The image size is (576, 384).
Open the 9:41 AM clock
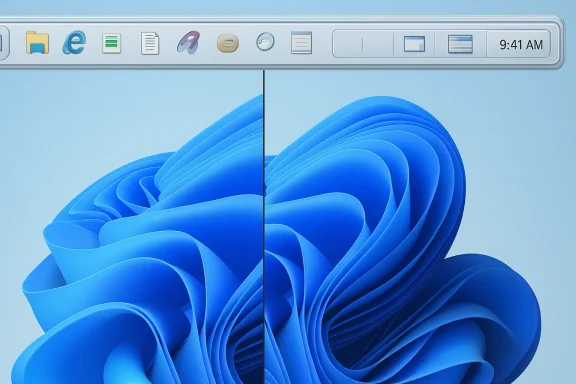(521, 45)
